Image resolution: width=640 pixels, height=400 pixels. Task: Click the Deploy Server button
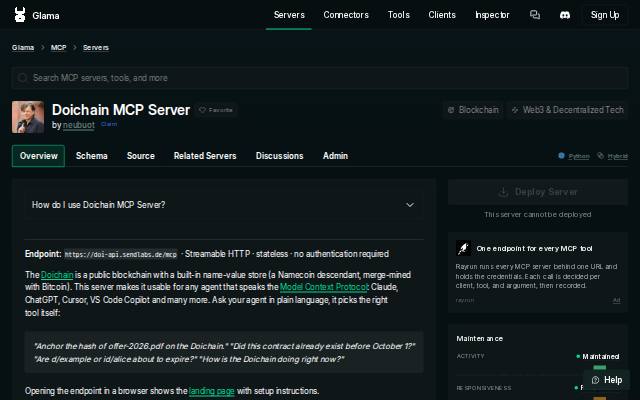(538, 192)
